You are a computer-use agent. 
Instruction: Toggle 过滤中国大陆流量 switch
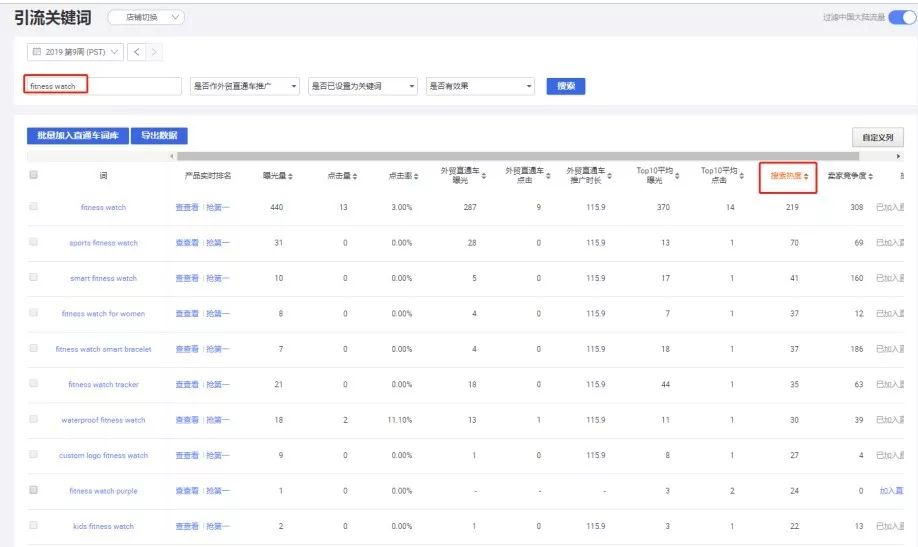[902, 18]
